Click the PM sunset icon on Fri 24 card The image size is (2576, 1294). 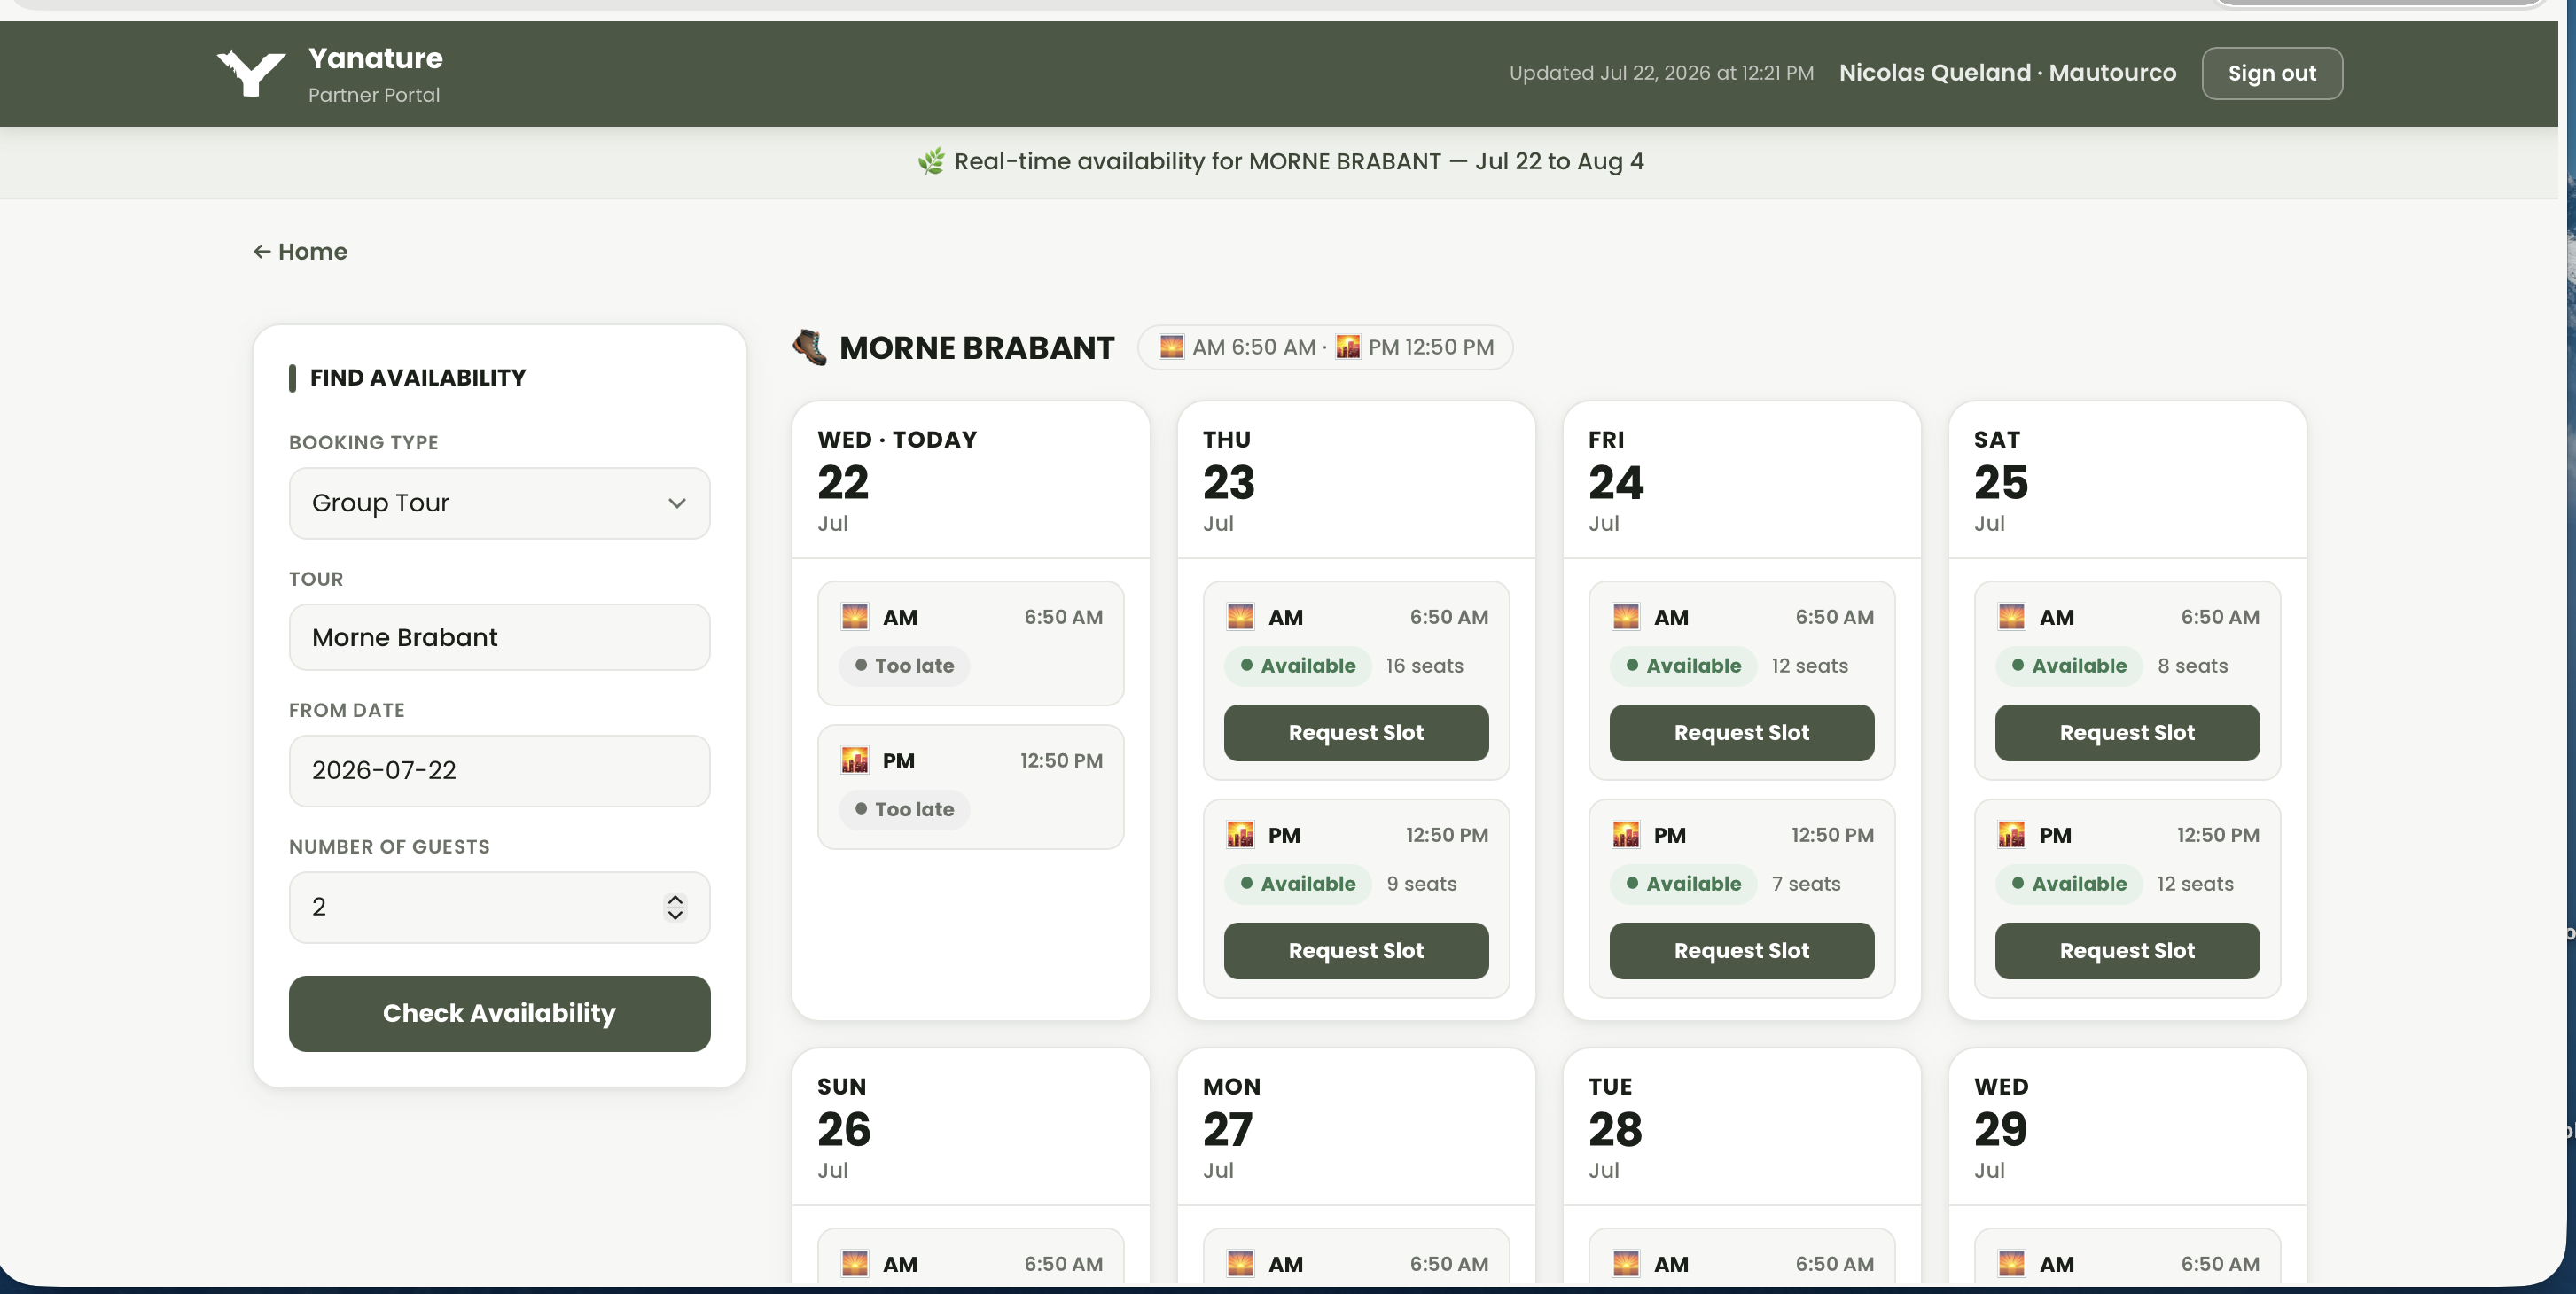1626,835
